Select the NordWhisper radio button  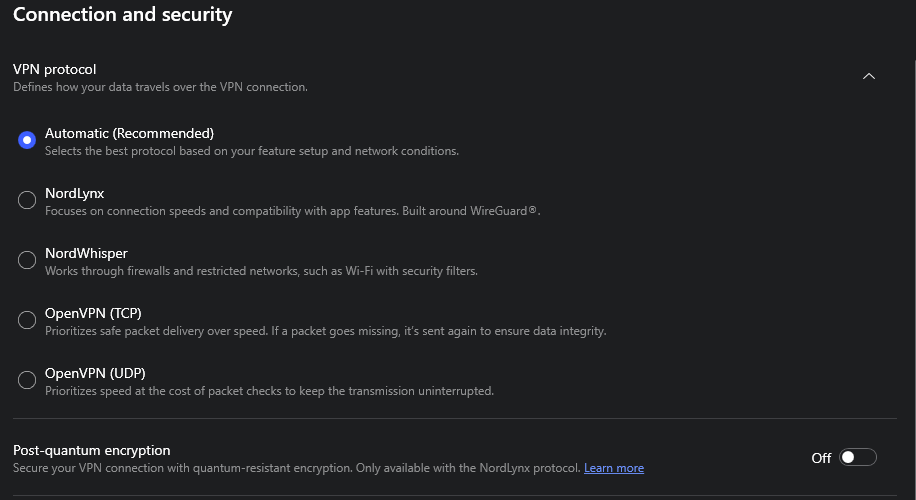point(27,260)
